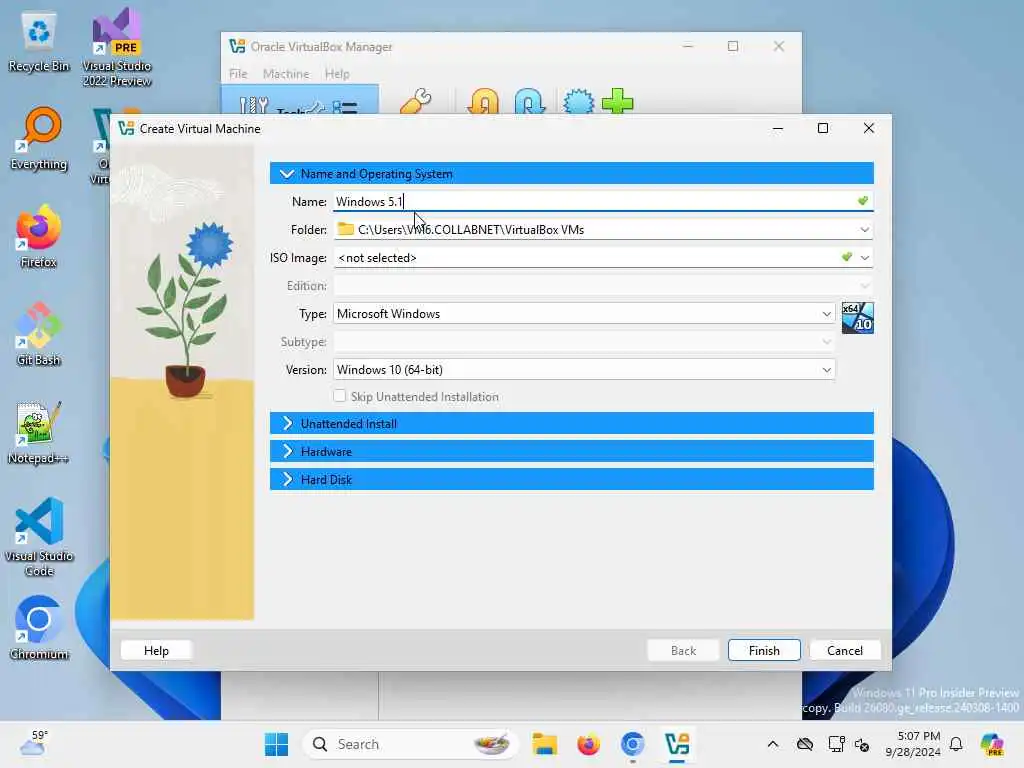Open the Folder path dropdown
The image size is (1024, 768).
point(864,230)
